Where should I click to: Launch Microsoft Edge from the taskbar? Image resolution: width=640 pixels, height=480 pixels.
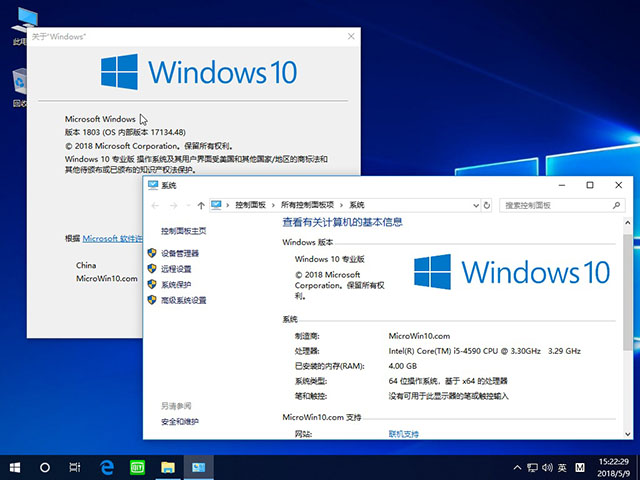[107, 467]
